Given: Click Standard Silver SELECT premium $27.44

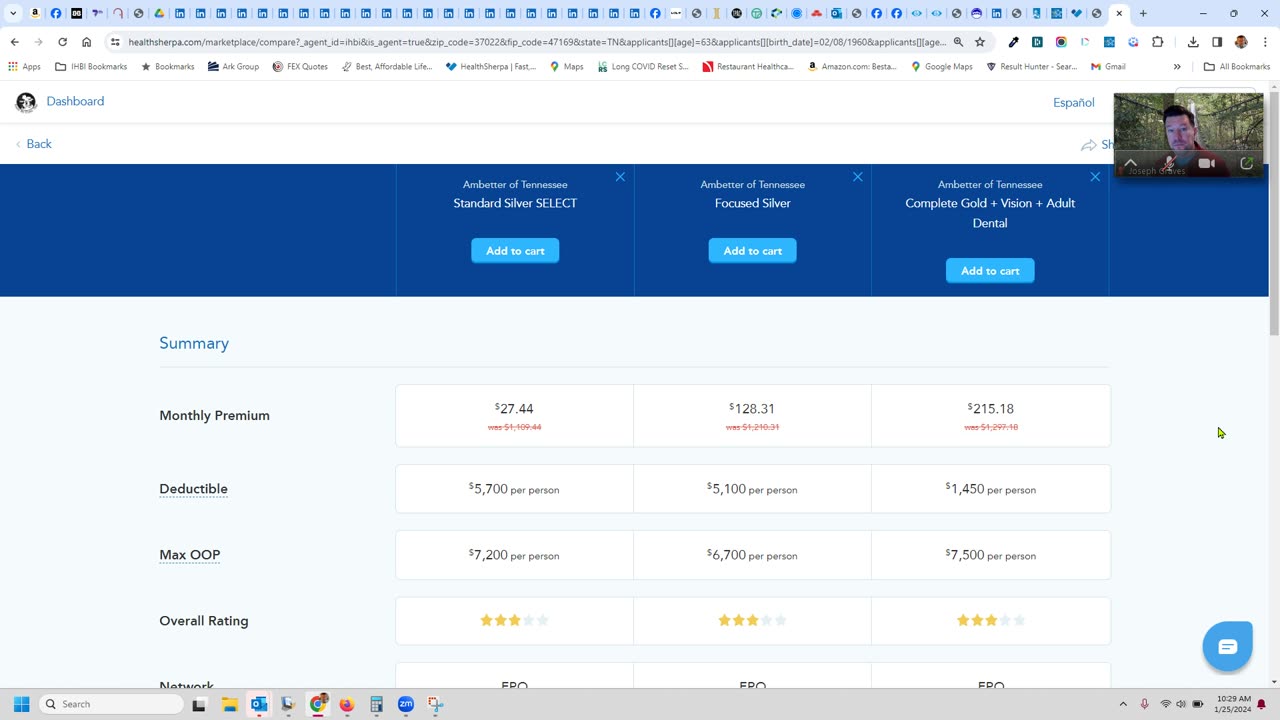Looking at the screenshot, I should [x=514, y=408].
